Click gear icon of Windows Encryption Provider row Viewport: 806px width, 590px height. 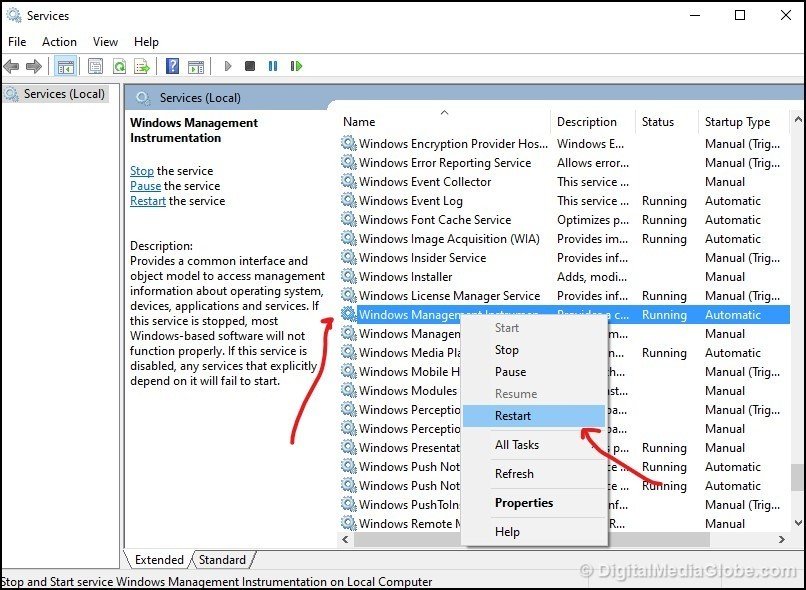coord(349,143)
